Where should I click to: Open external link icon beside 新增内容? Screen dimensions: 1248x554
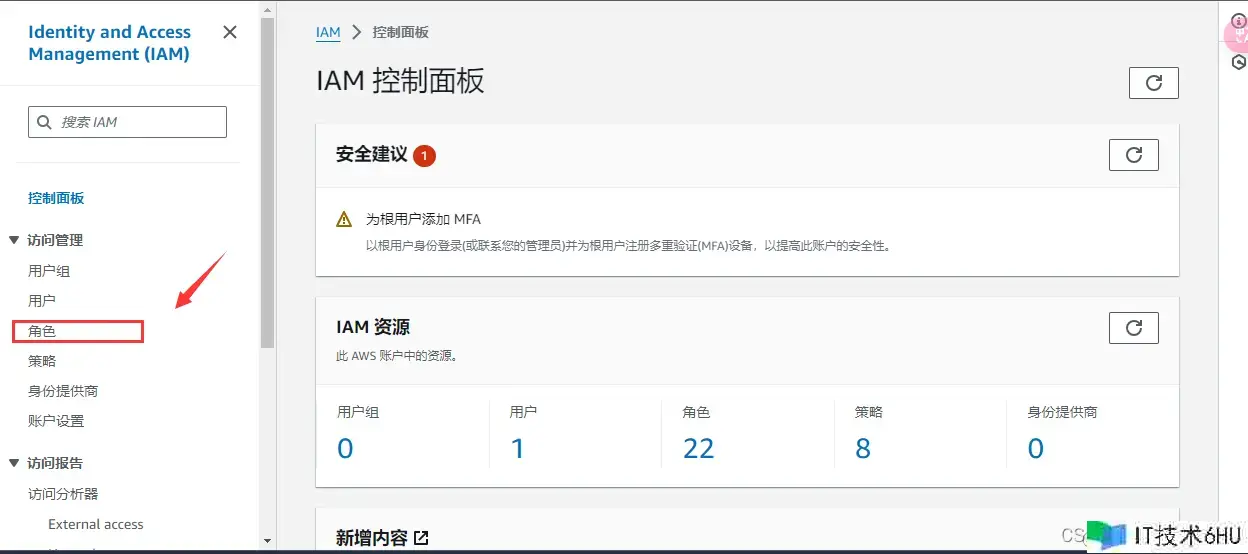[421, 538]
